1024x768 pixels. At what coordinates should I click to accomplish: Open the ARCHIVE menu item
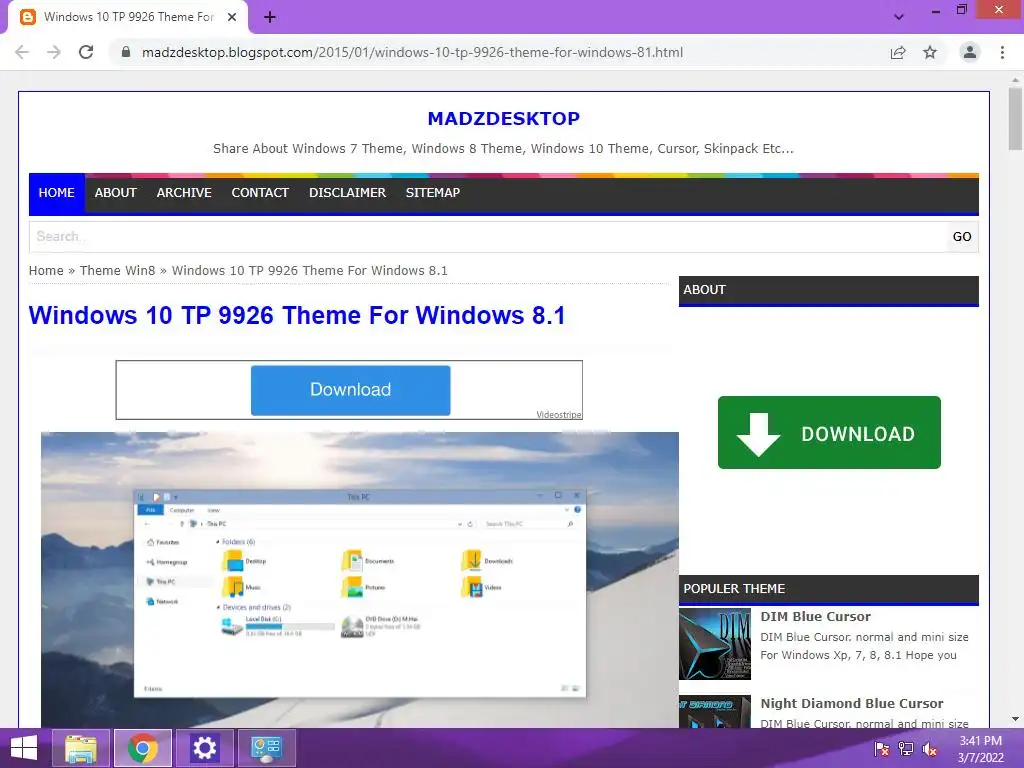pos(184,193)
